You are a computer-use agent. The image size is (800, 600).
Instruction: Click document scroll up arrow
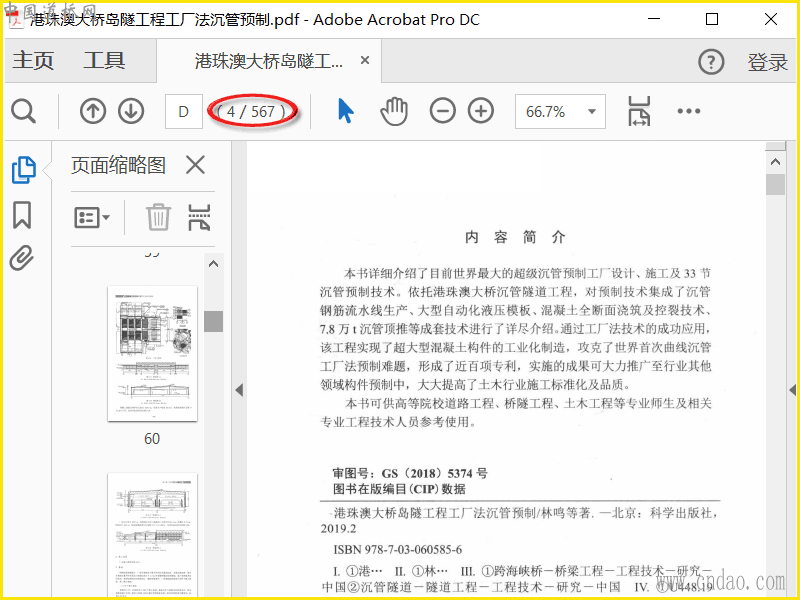pyautogui.click(x=776, y=162)
